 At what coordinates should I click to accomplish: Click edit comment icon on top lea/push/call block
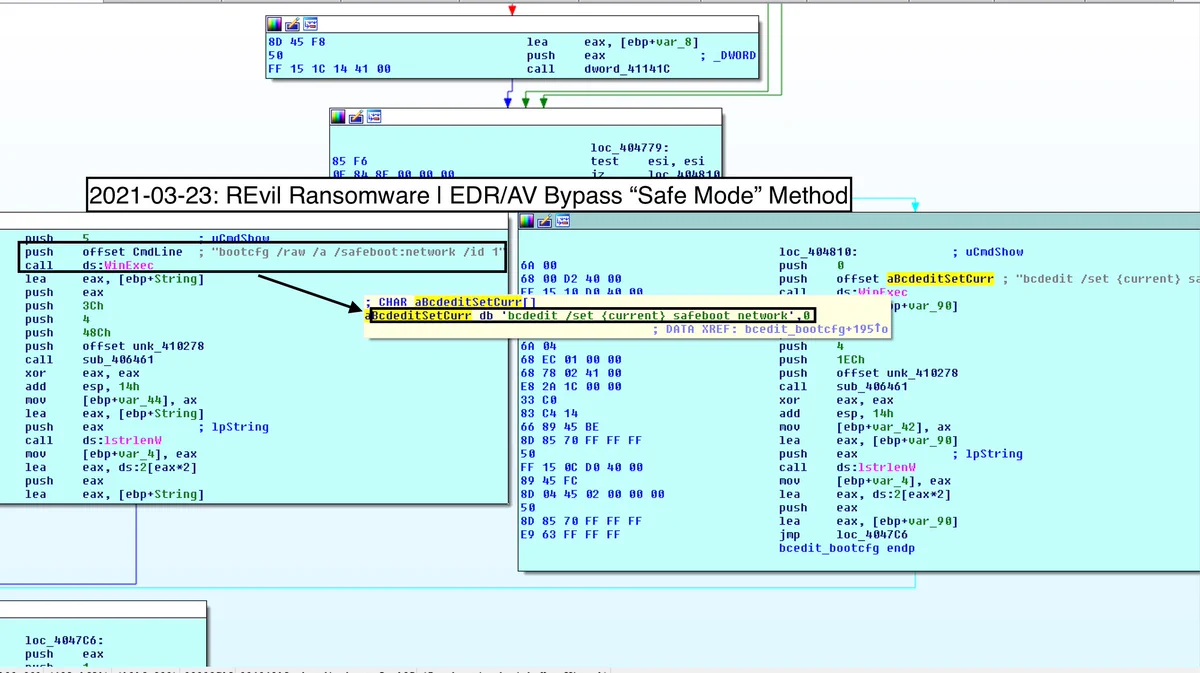click(x=292, y=23)
